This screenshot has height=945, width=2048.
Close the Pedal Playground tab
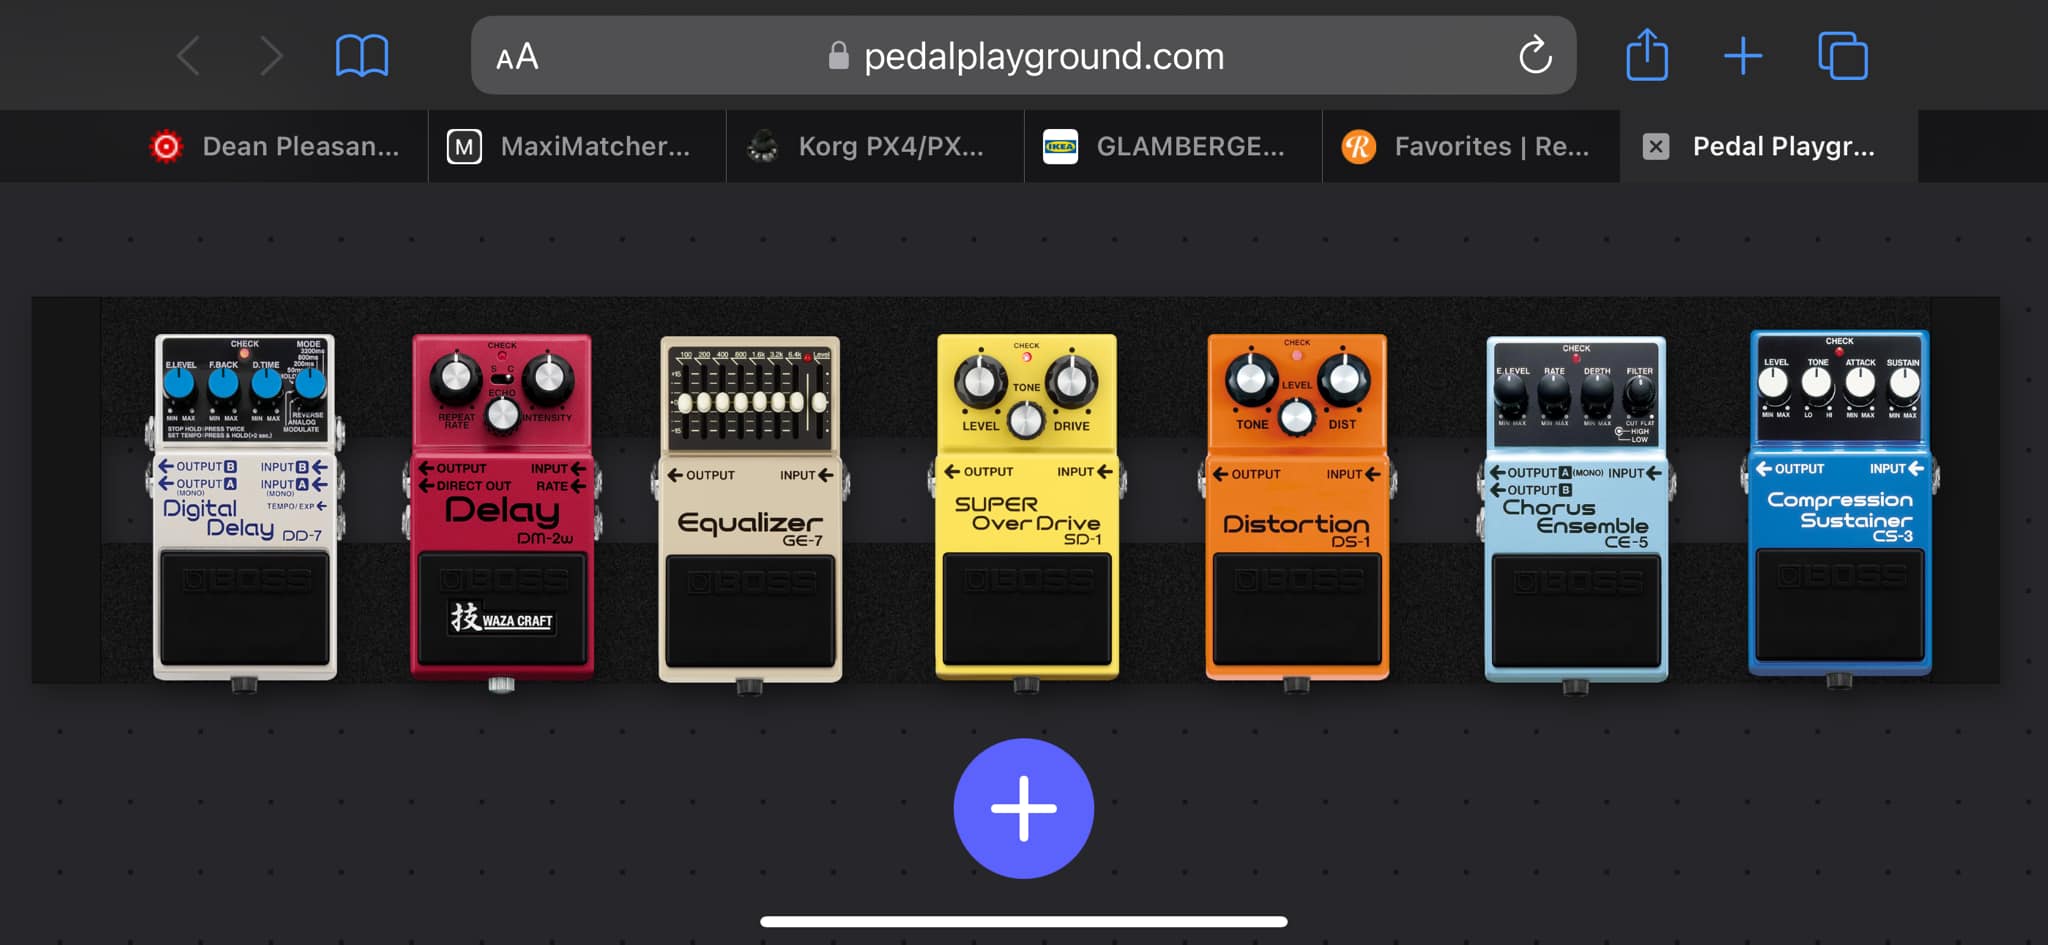(x=1656, y=147)
